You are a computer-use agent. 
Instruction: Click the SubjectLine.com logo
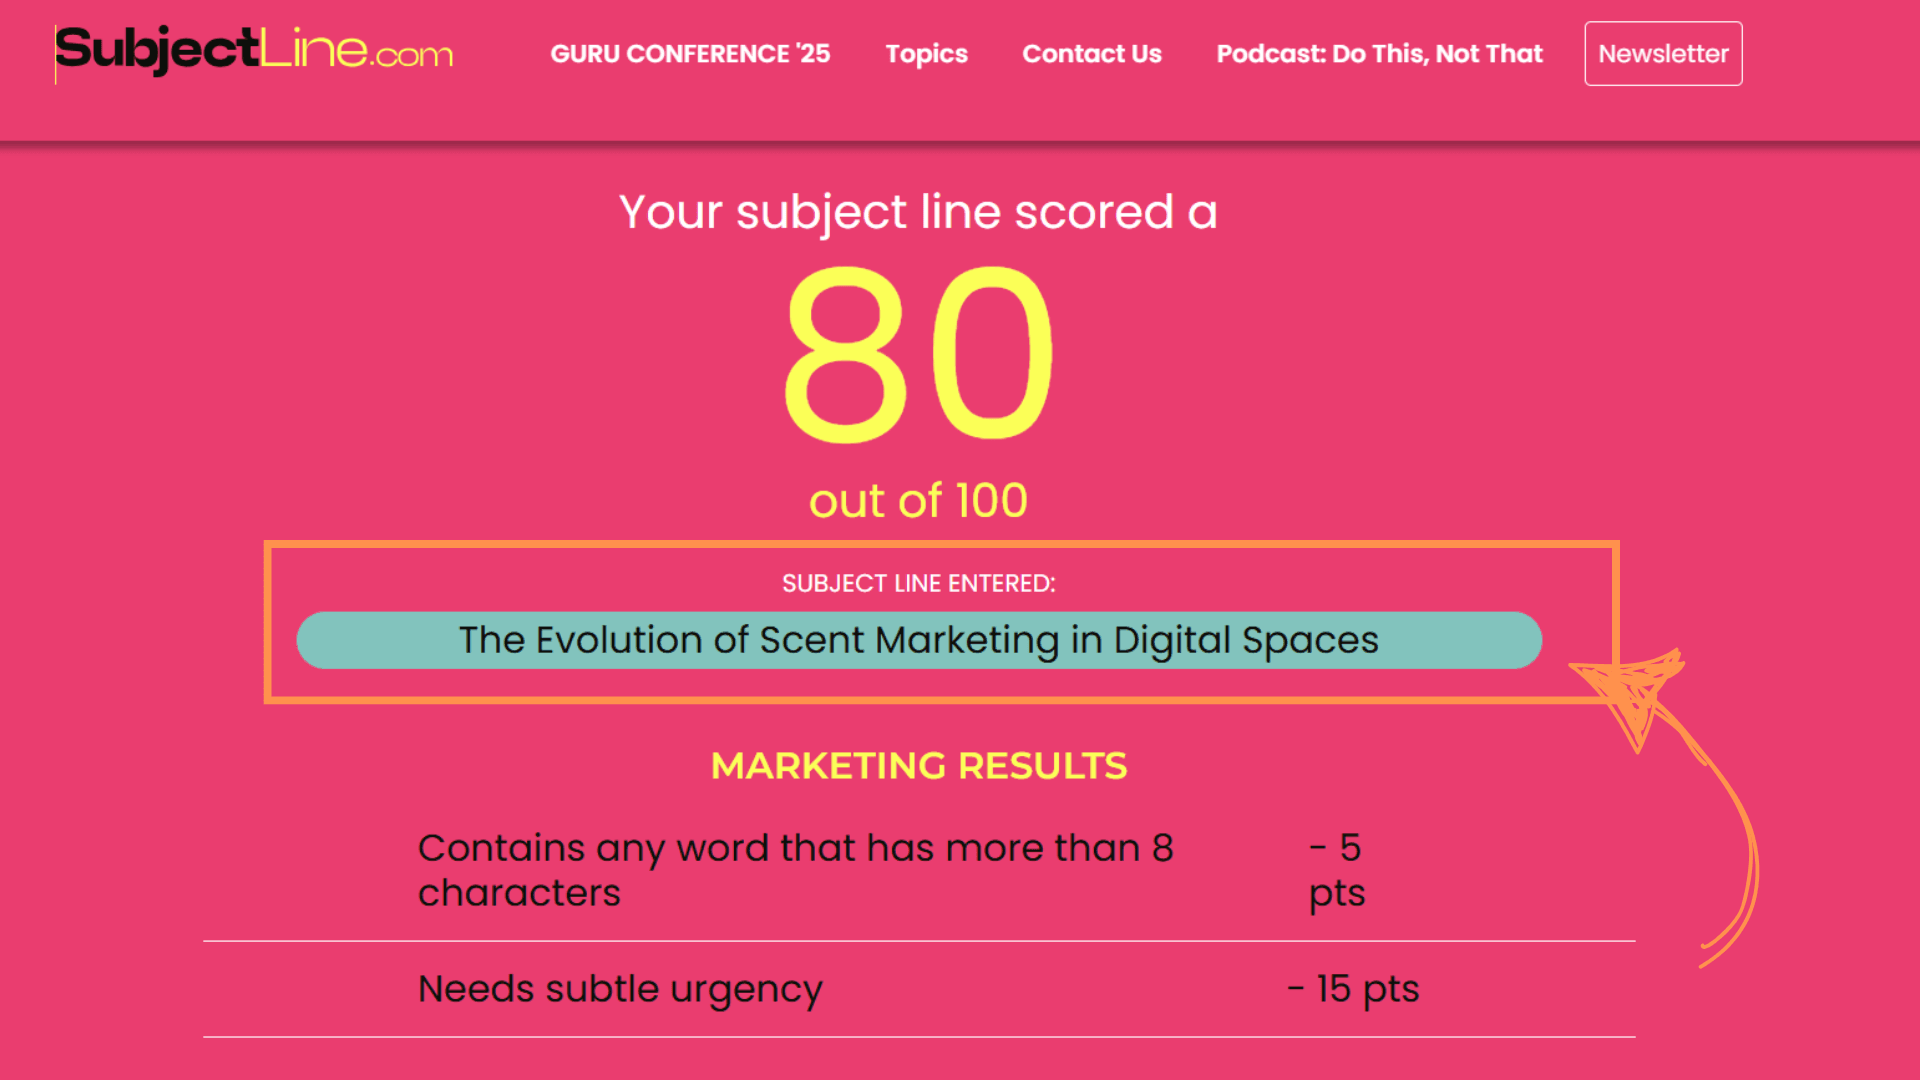pos(253,52)
